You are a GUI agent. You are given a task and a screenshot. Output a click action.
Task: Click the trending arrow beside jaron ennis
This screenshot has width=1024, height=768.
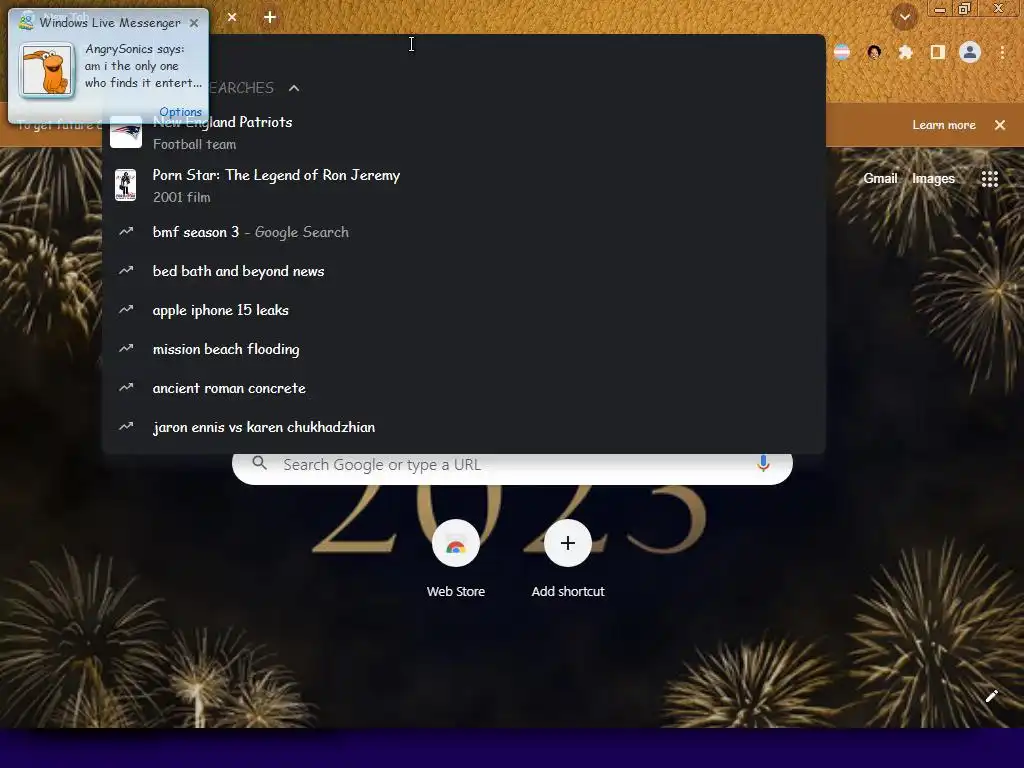(126, 426)
